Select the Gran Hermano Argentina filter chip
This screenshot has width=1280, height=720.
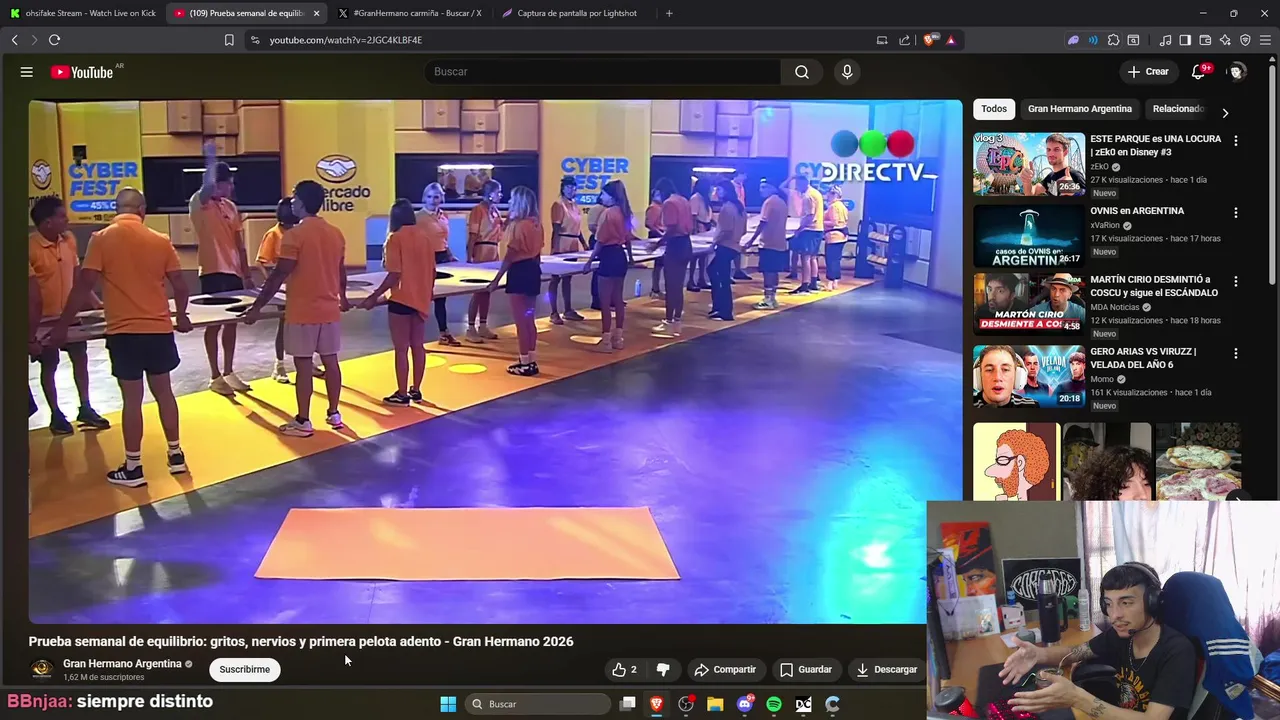(x=1080, y=109)
